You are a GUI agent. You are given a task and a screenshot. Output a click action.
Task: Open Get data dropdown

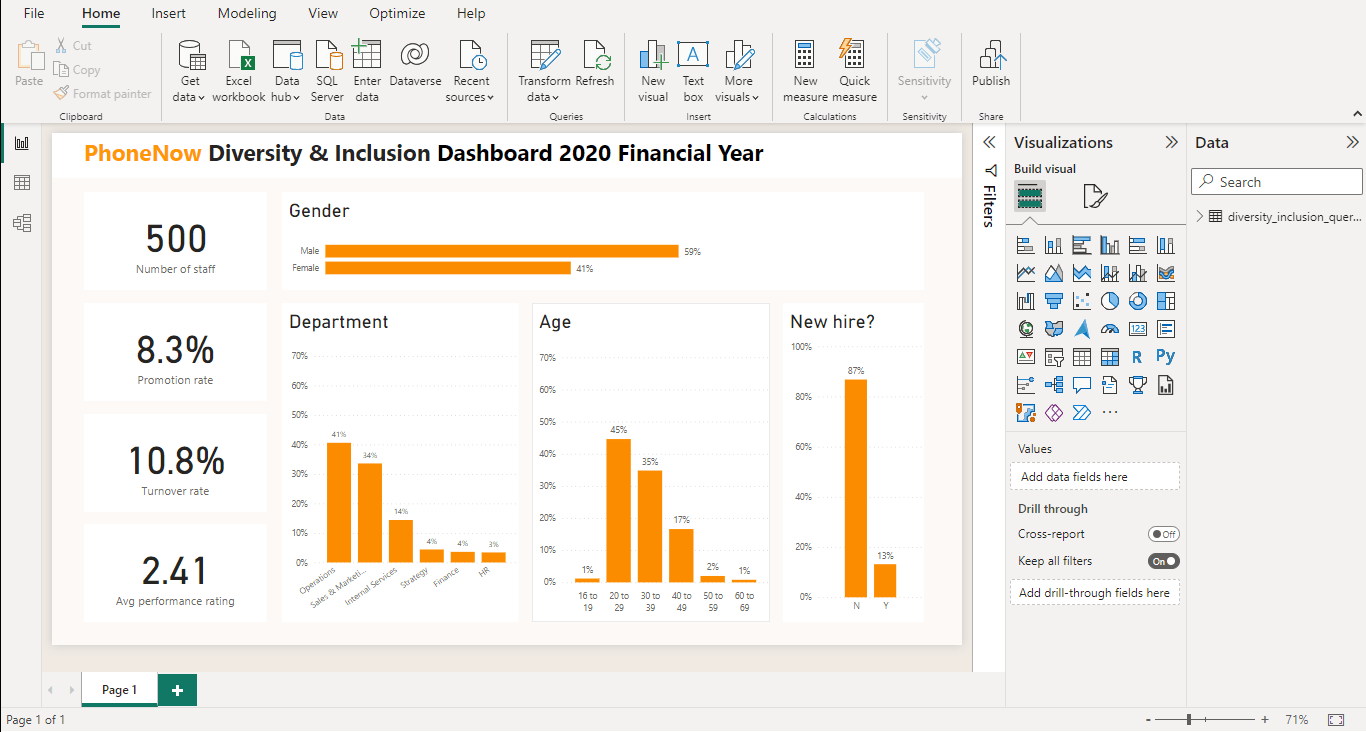(189, 71)
